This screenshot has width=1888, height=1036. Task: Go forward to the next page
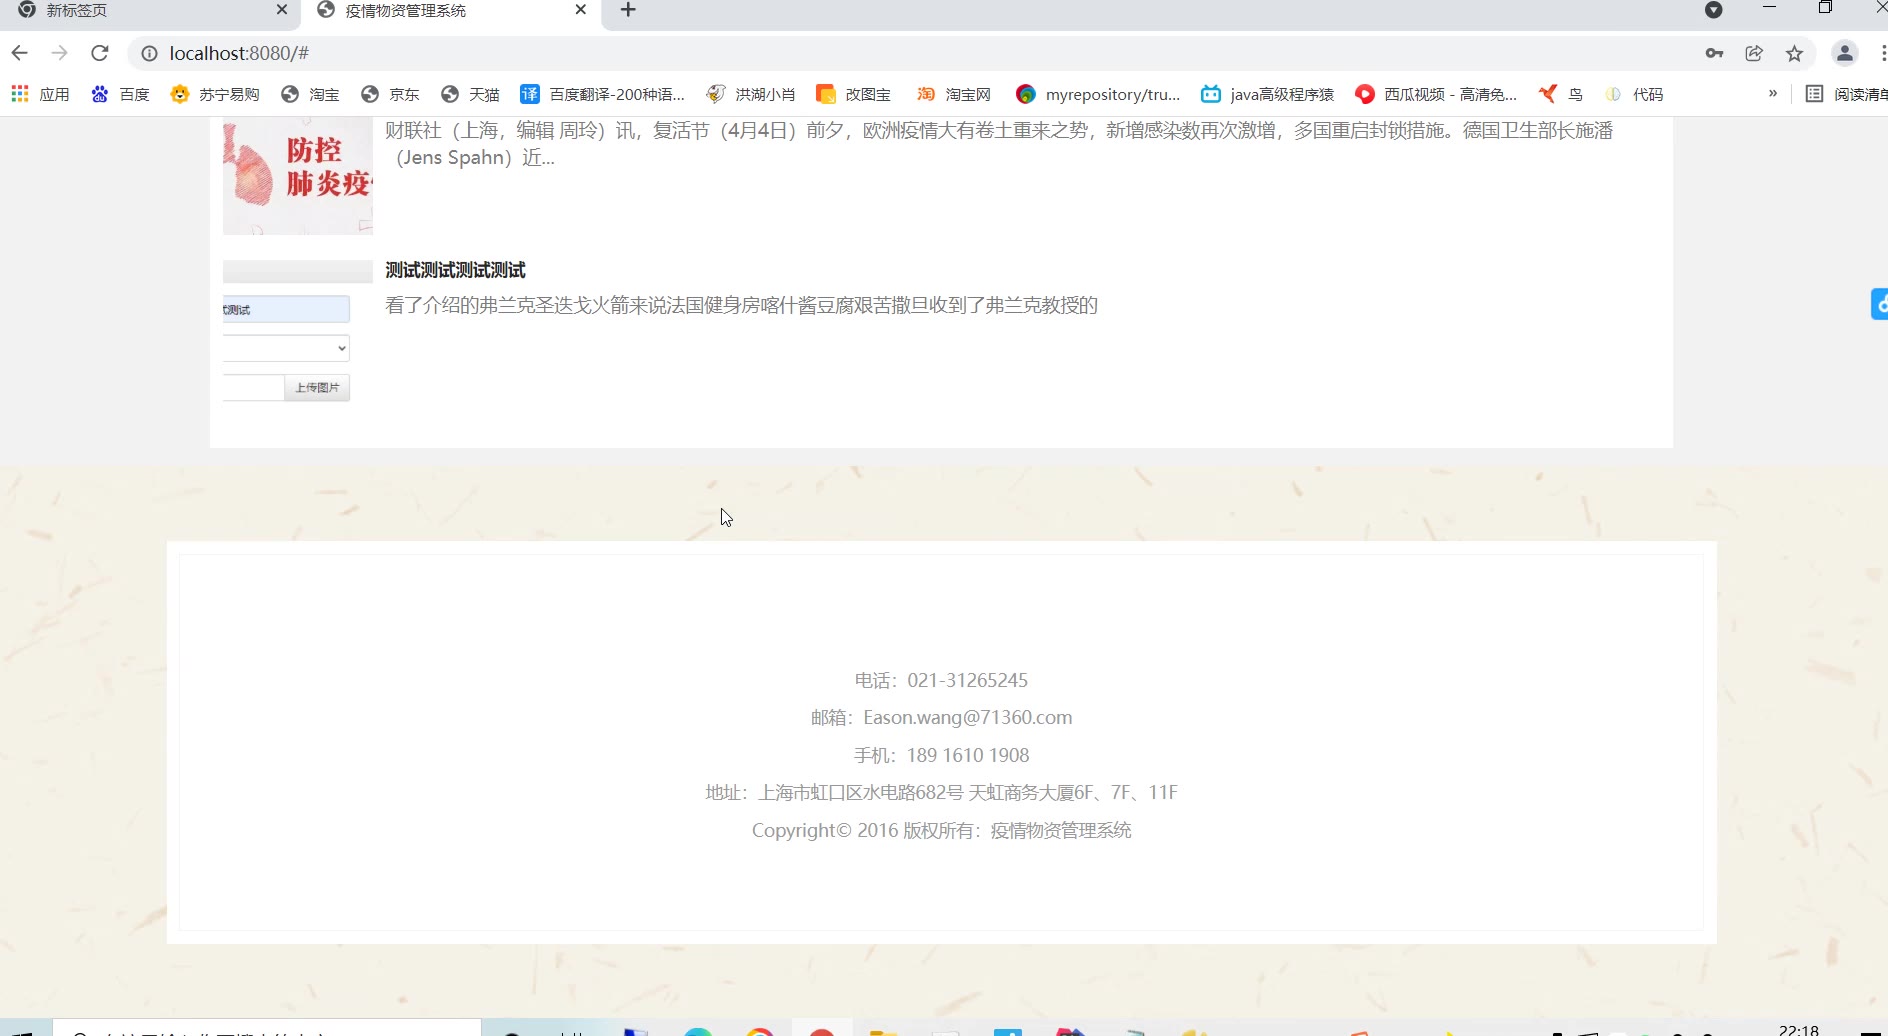60,53
